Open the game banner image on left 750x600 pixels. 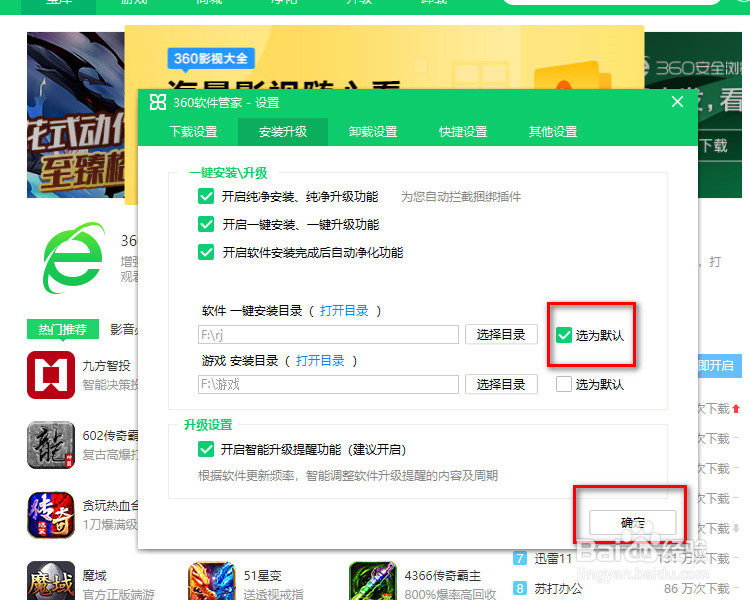pyautogui.click(x=76, y=115)
